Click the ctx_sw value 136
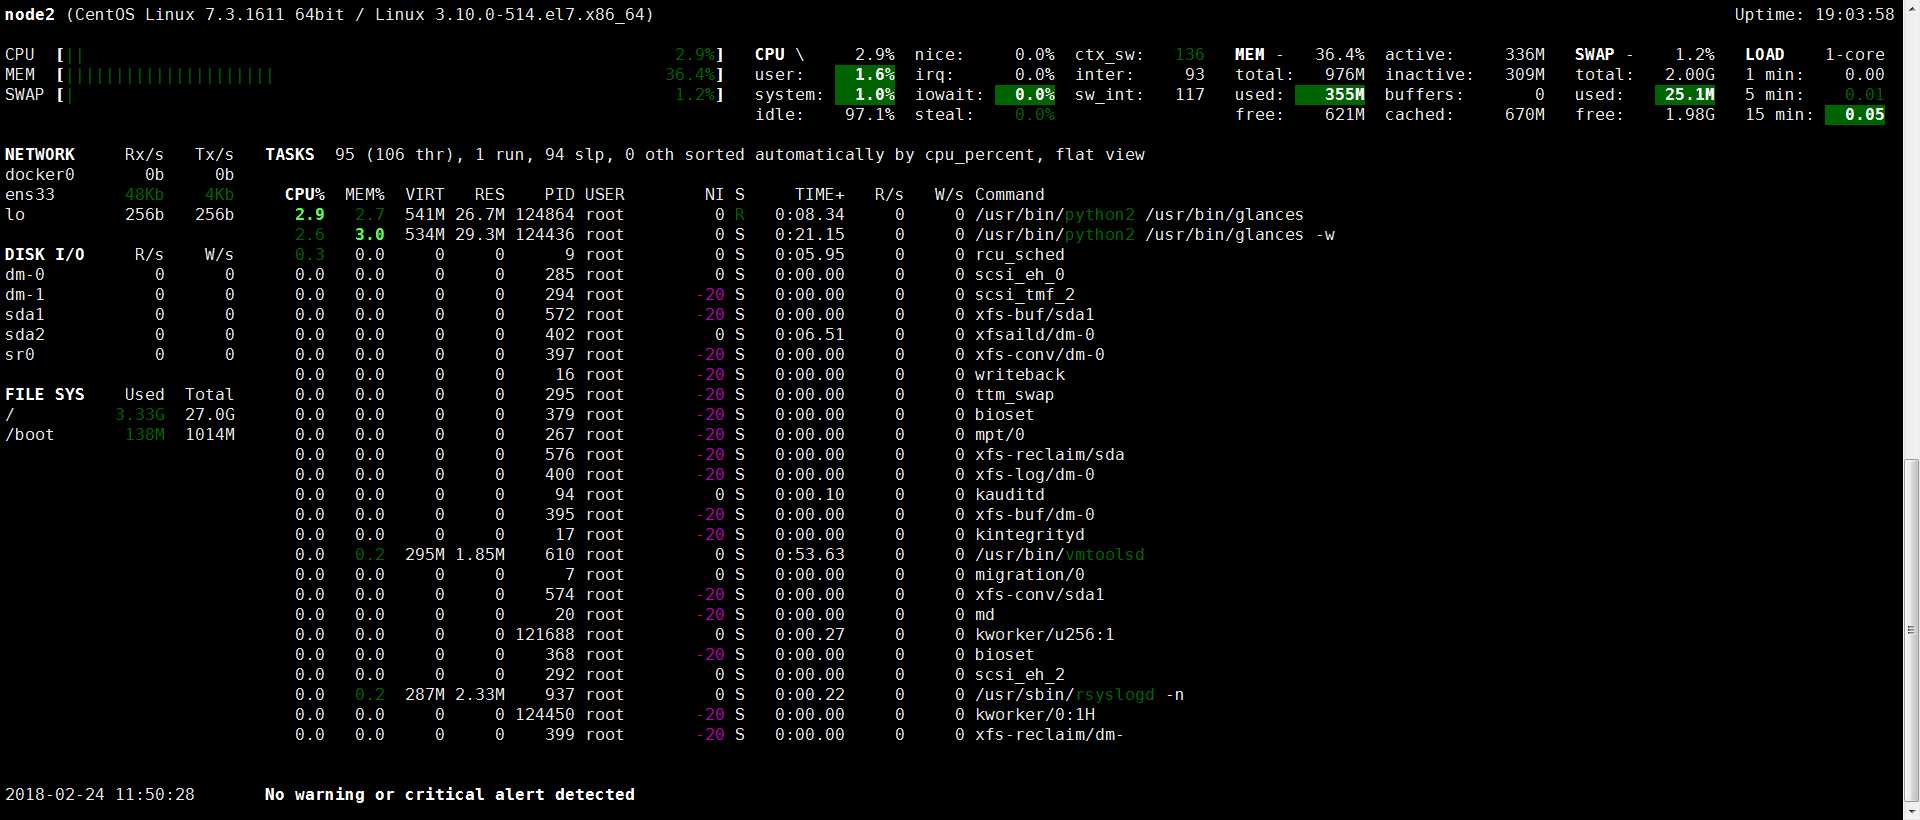Screen dimensions: 1920x820 coord(1190,55)
